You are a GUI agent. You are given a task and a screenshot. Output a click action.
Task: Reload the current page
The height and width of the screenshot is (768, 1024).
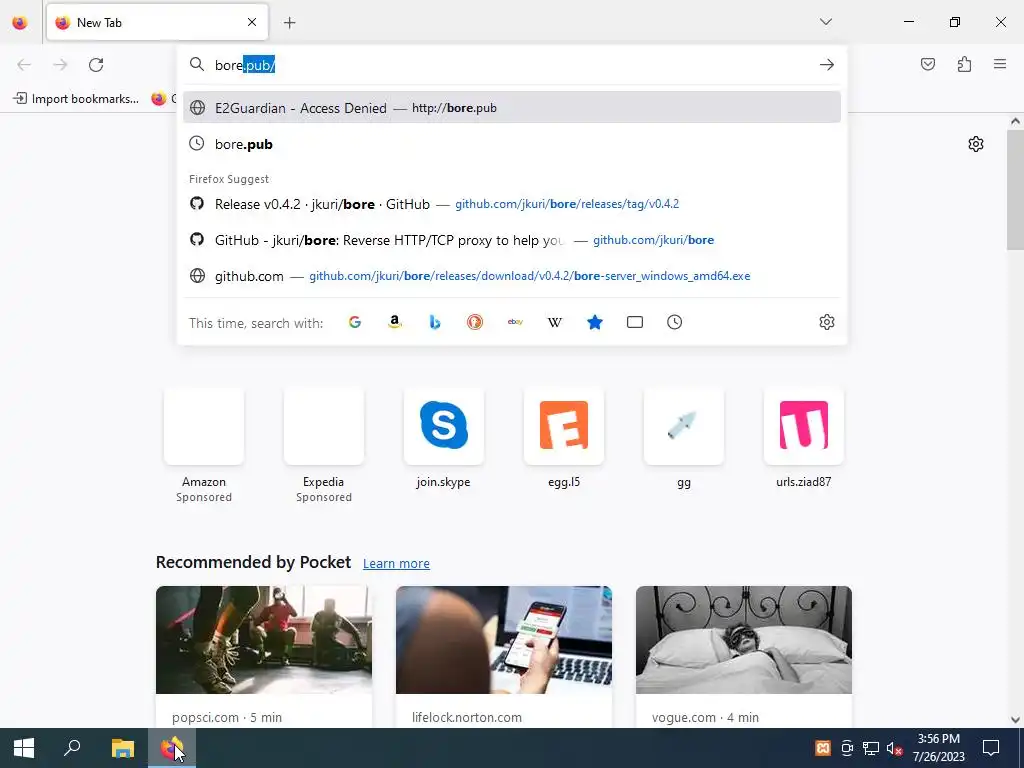(96, 65)
